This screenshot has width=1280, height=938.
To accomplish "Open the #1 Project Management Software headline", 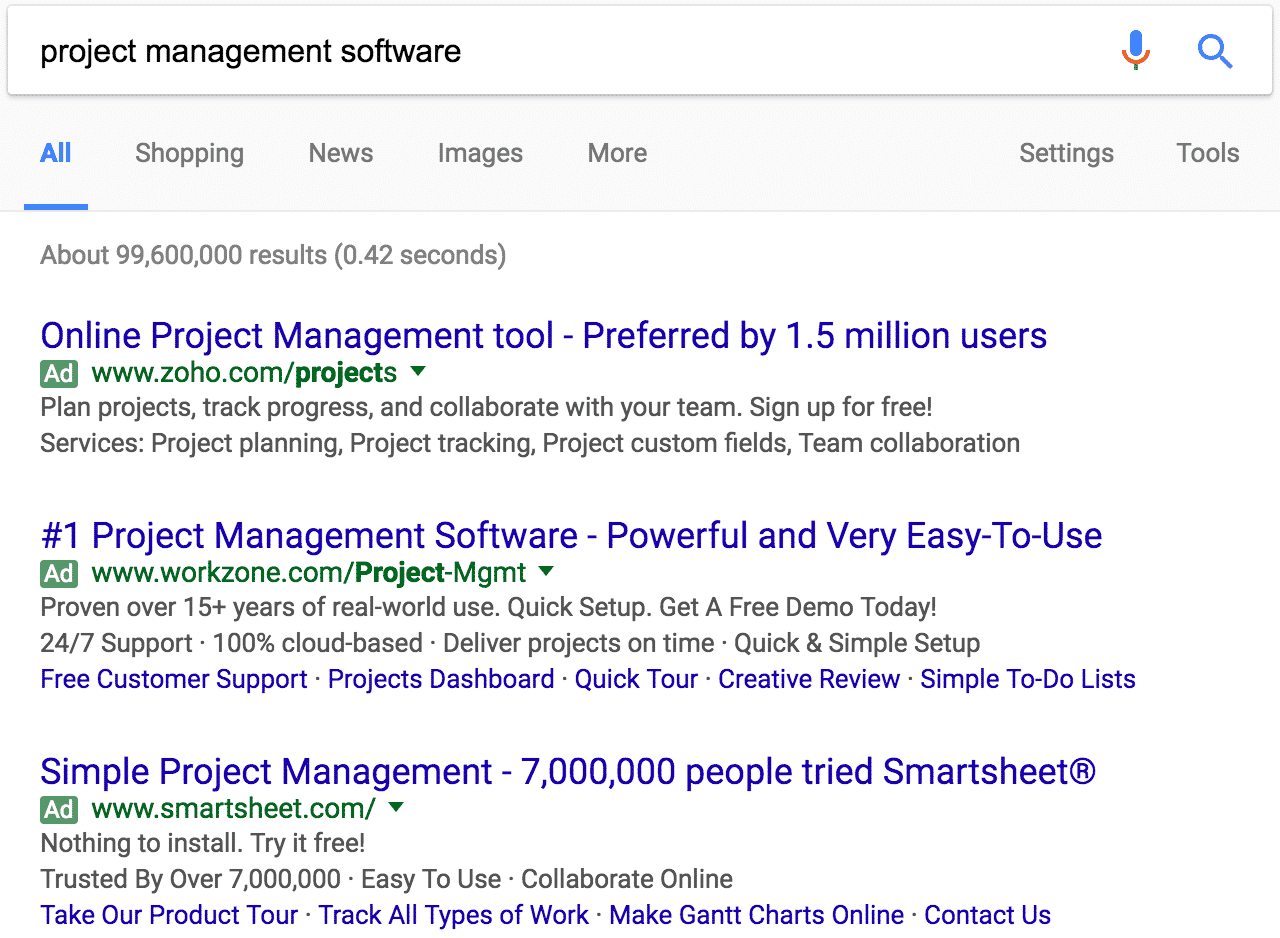I will 571,535.
